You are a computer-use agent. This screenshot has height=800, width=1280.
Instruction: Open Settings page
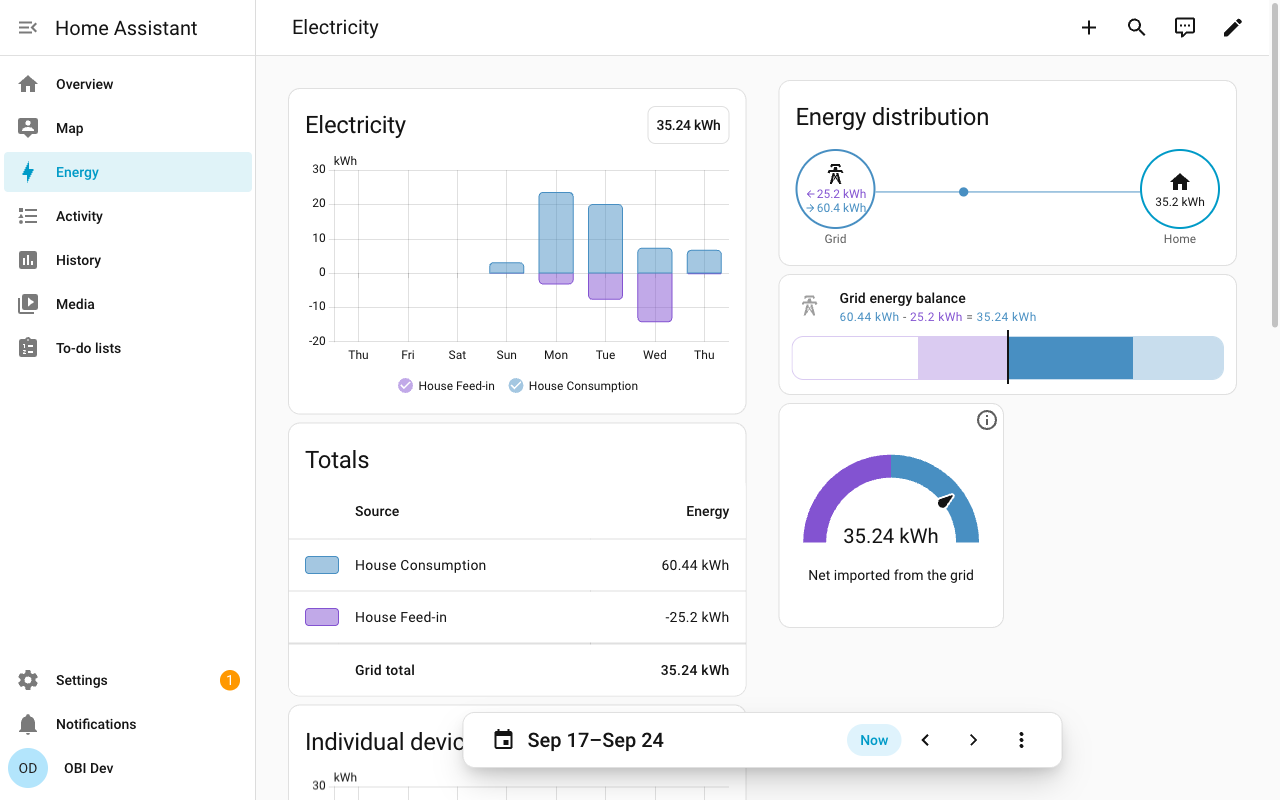point(128,680)
